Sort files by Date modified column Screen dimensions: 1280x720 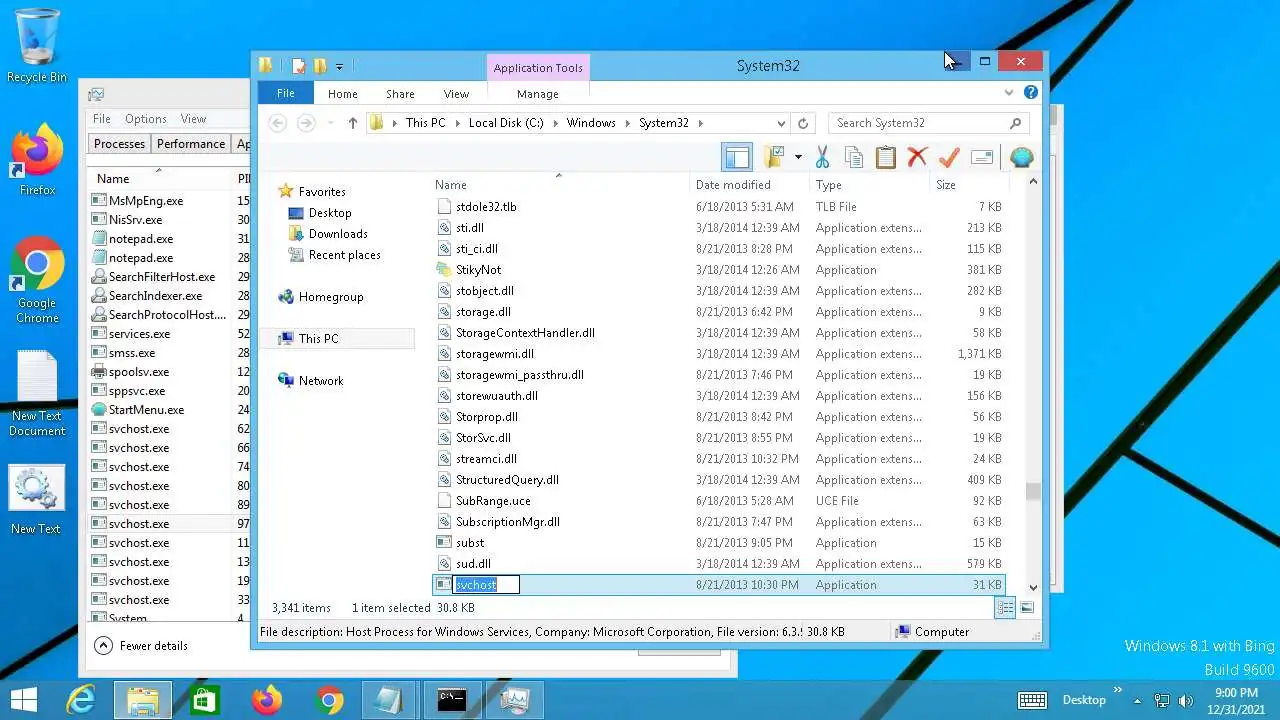(733, 185)
